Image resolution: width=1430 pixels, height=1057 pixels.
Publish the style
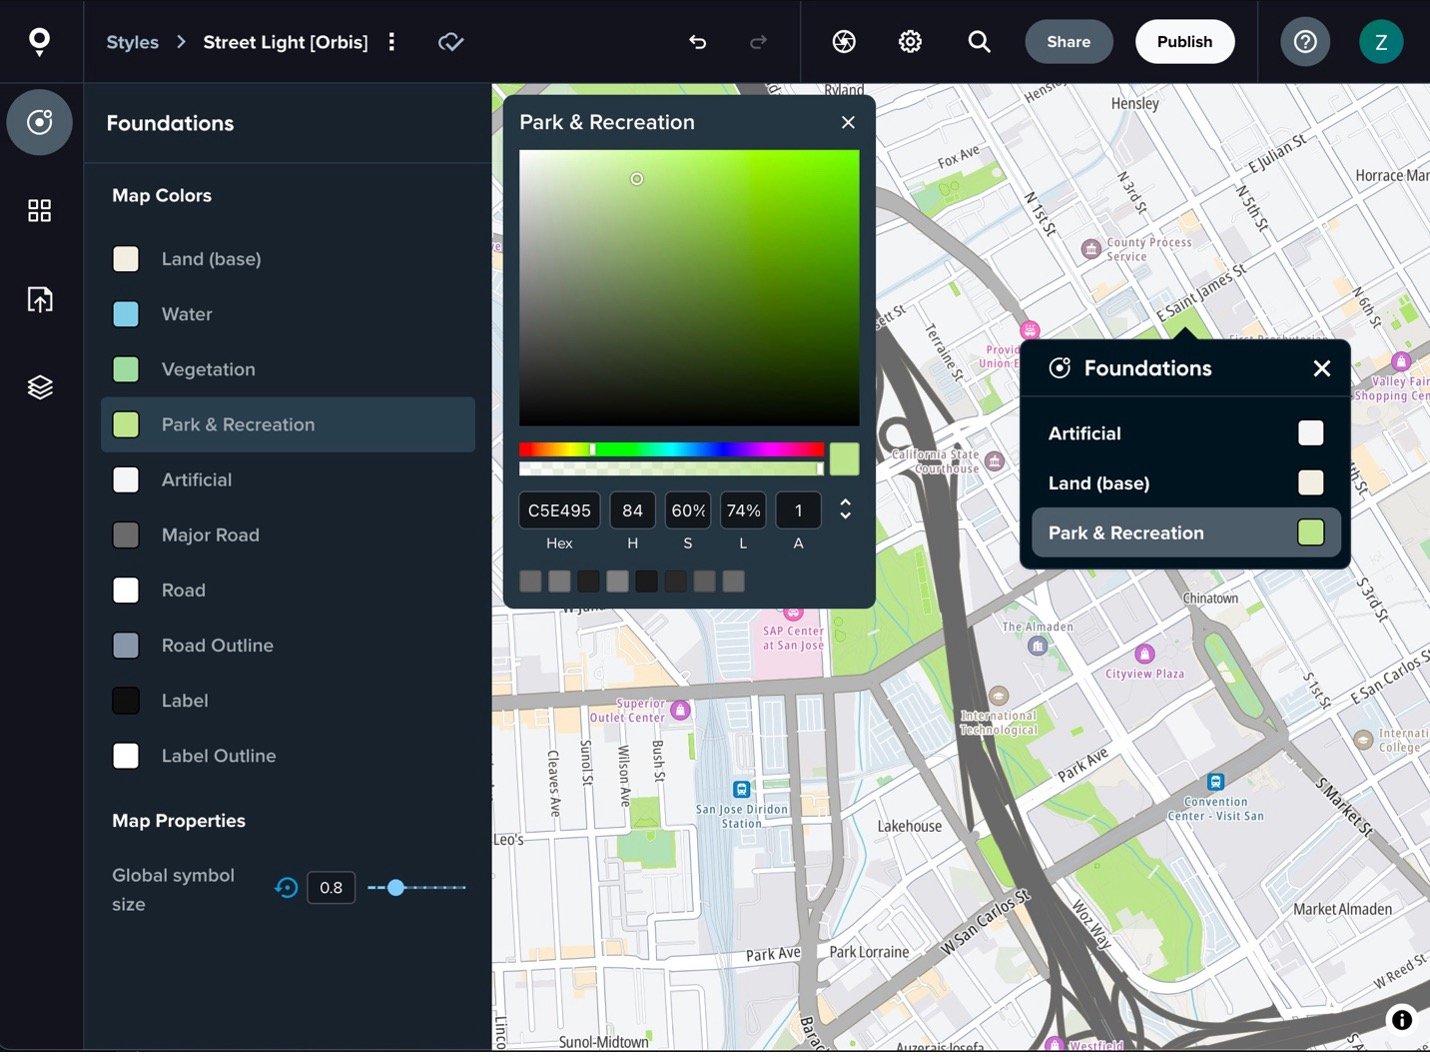tap(1184, 42)
